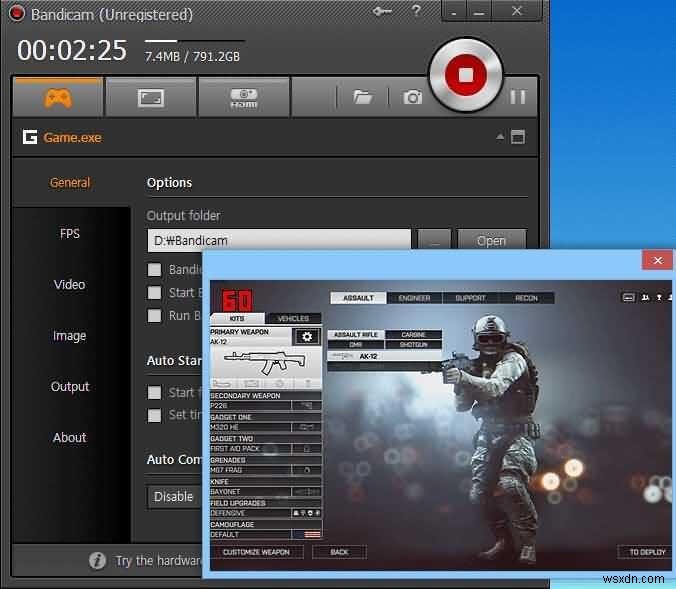Select the flag camouflage swatch
Screen dimensions: 676x589
tap(307, 535)
